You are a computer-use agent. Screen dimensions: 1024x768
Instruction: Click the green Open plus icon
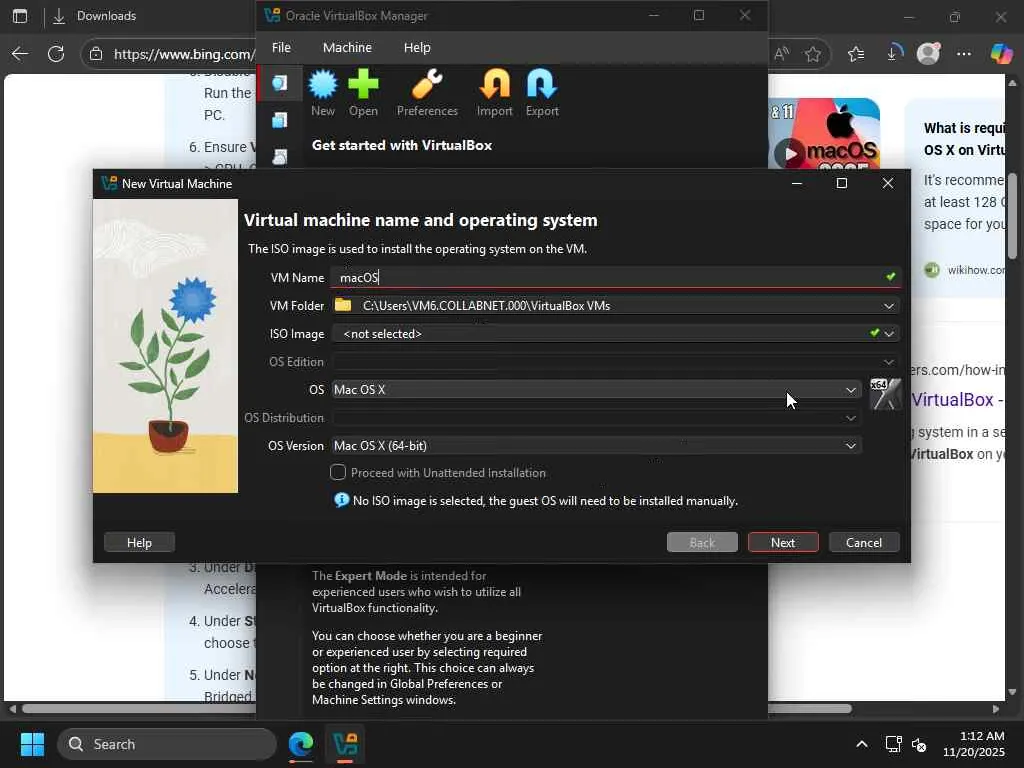pyautogui.click(x=363, y=93)
